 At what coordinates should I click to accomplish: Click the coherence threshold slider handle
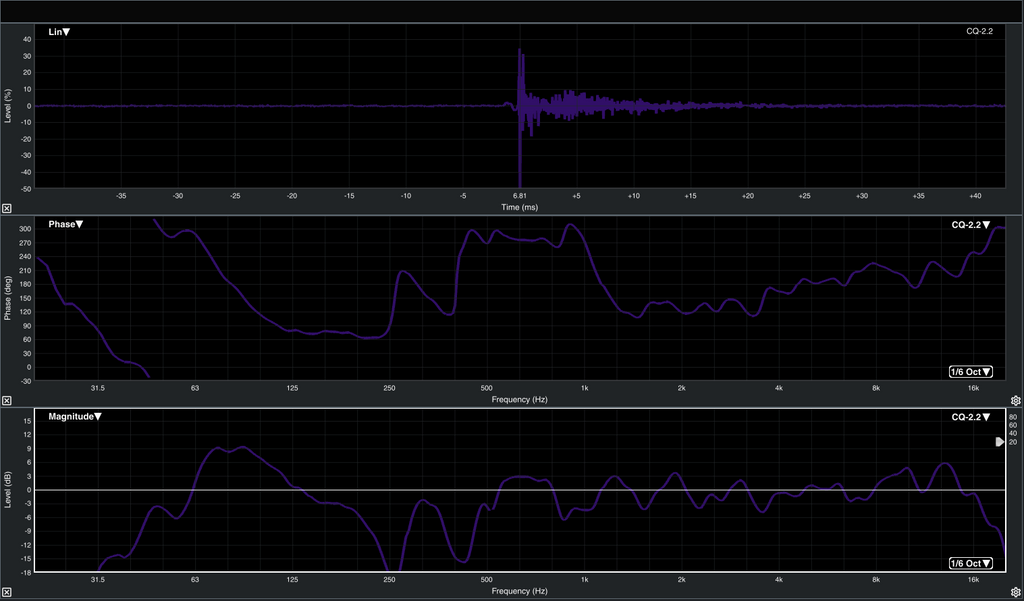pyautogui.click(x=1000, y=442)
